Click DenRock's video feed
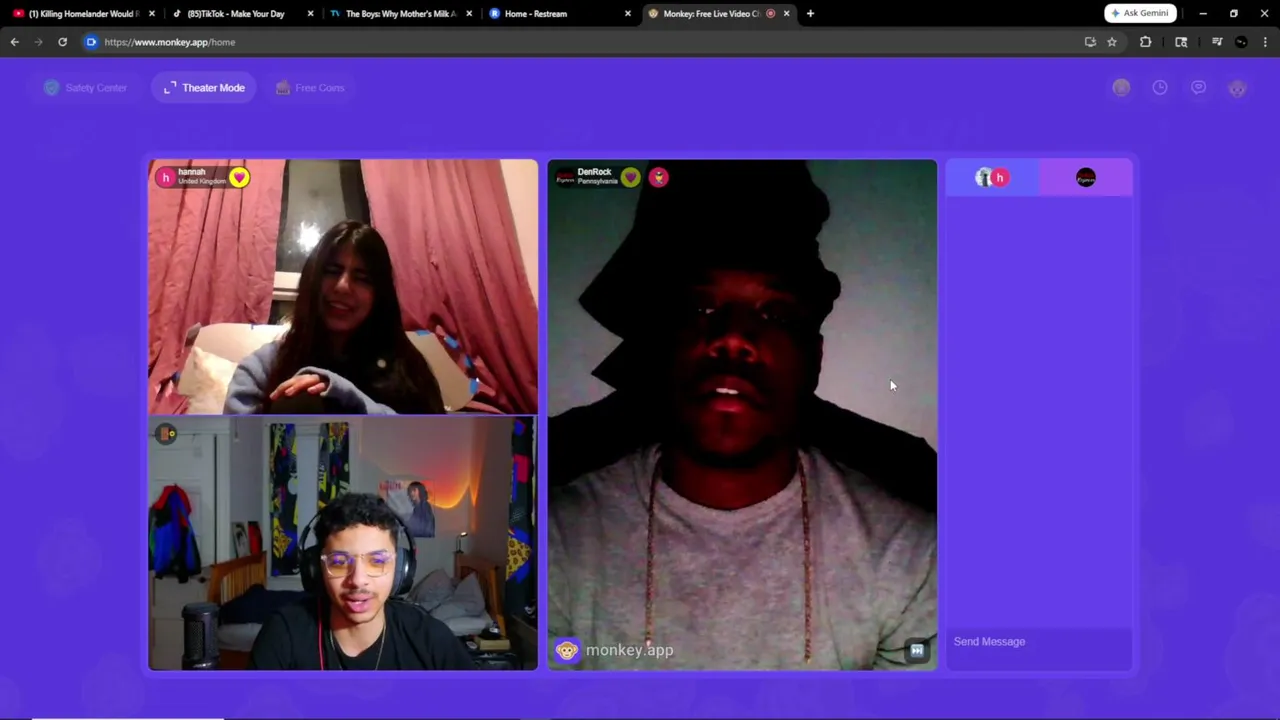The width and height of the screenshot is (1280, 720). coord(742,415)
